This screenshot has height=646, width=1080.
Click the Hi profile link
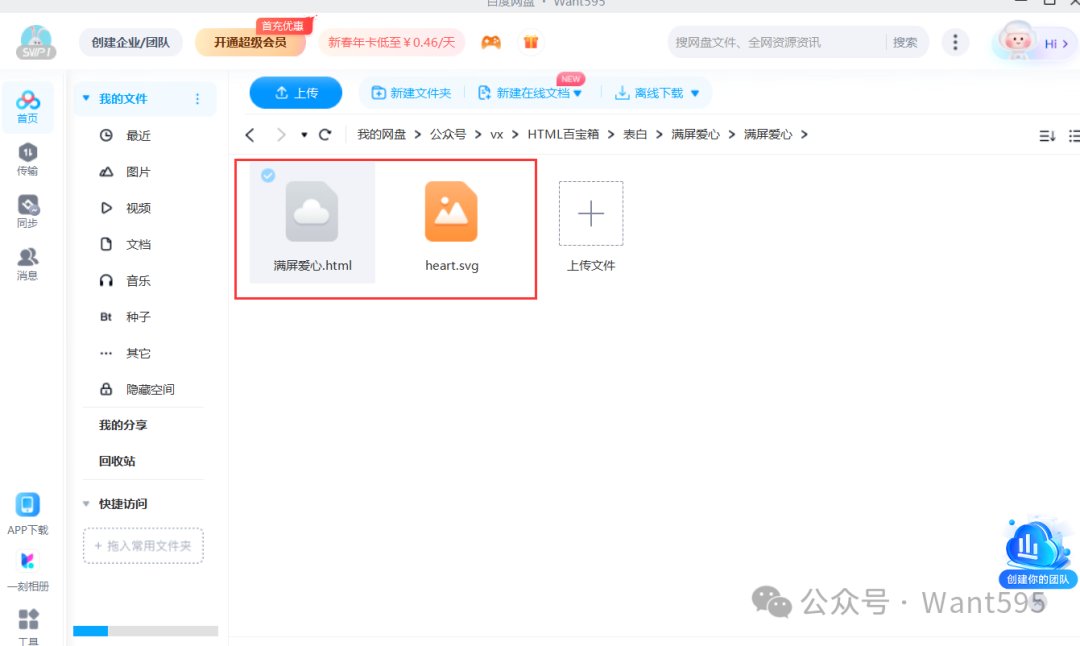point(1056,43)
